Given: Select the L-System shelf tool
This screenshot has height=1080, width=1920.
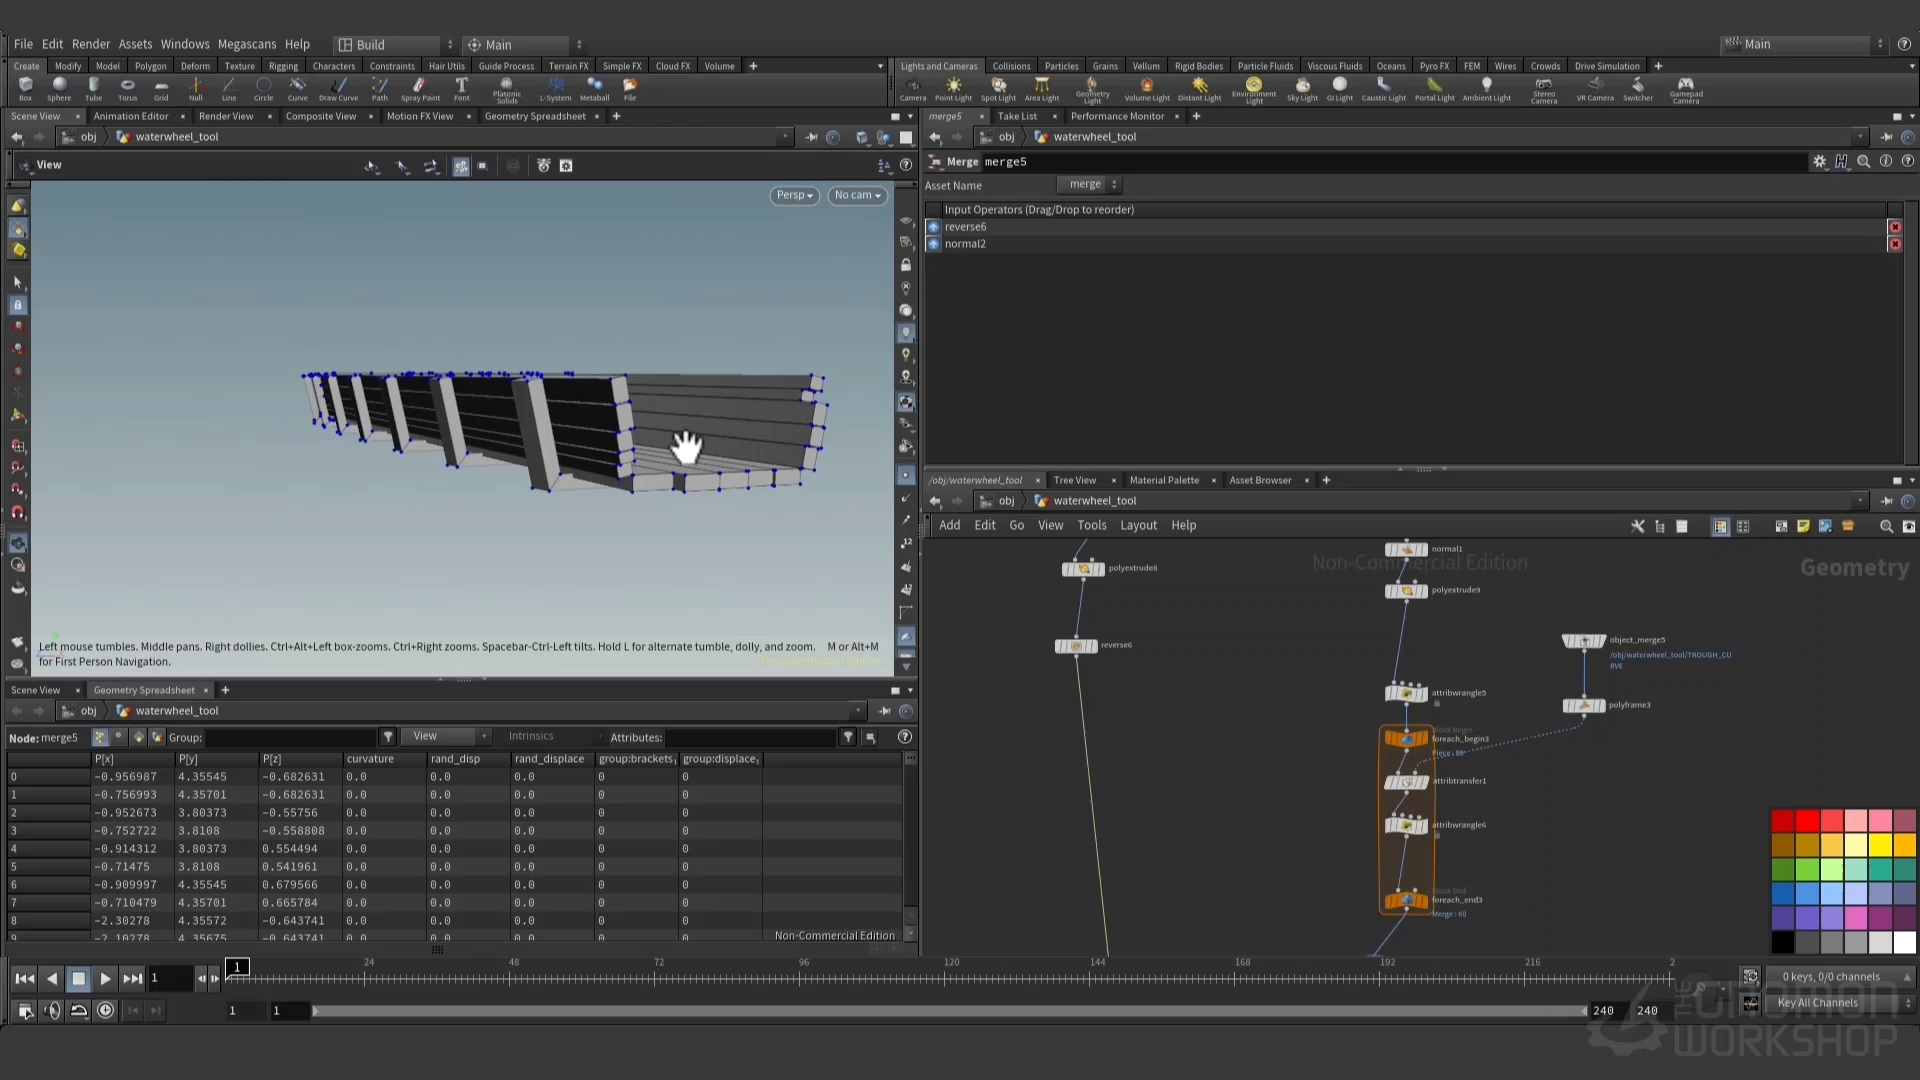Looking at the screenshot, I should pos(555,88).
